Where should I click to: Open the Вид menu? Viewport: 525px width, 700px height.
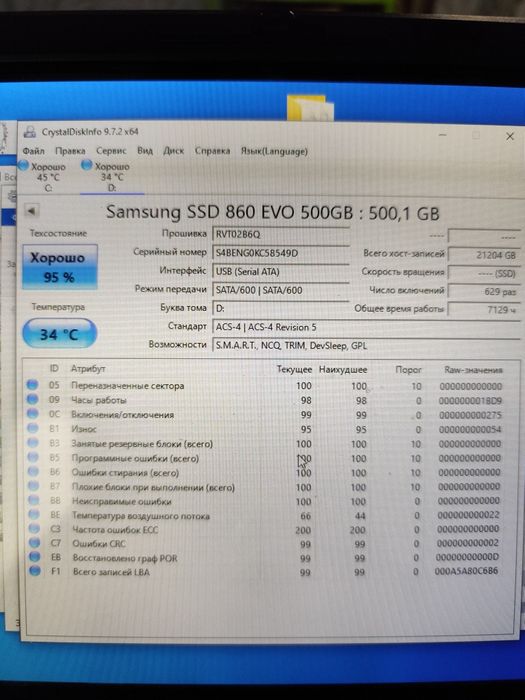click(145, 151)
